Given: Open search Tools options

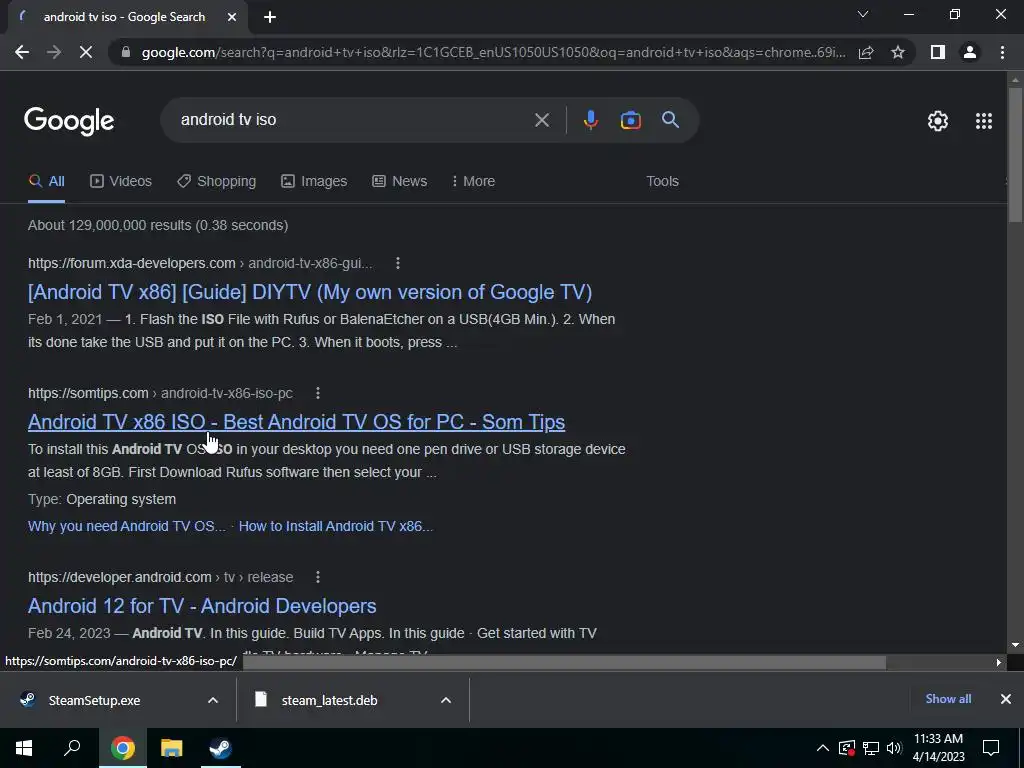Looking at the screenshot, I should click(x=662, y=182).
